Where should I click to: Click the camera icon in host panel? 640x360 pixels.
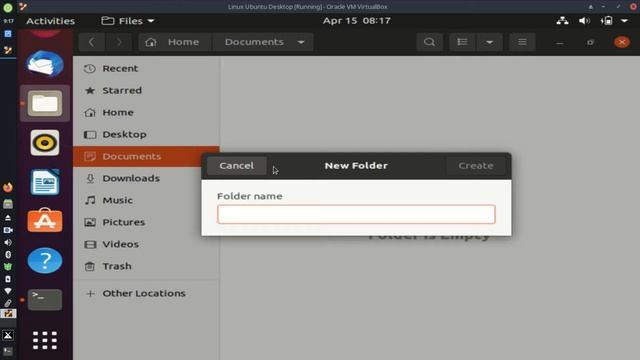click(8, 230)
